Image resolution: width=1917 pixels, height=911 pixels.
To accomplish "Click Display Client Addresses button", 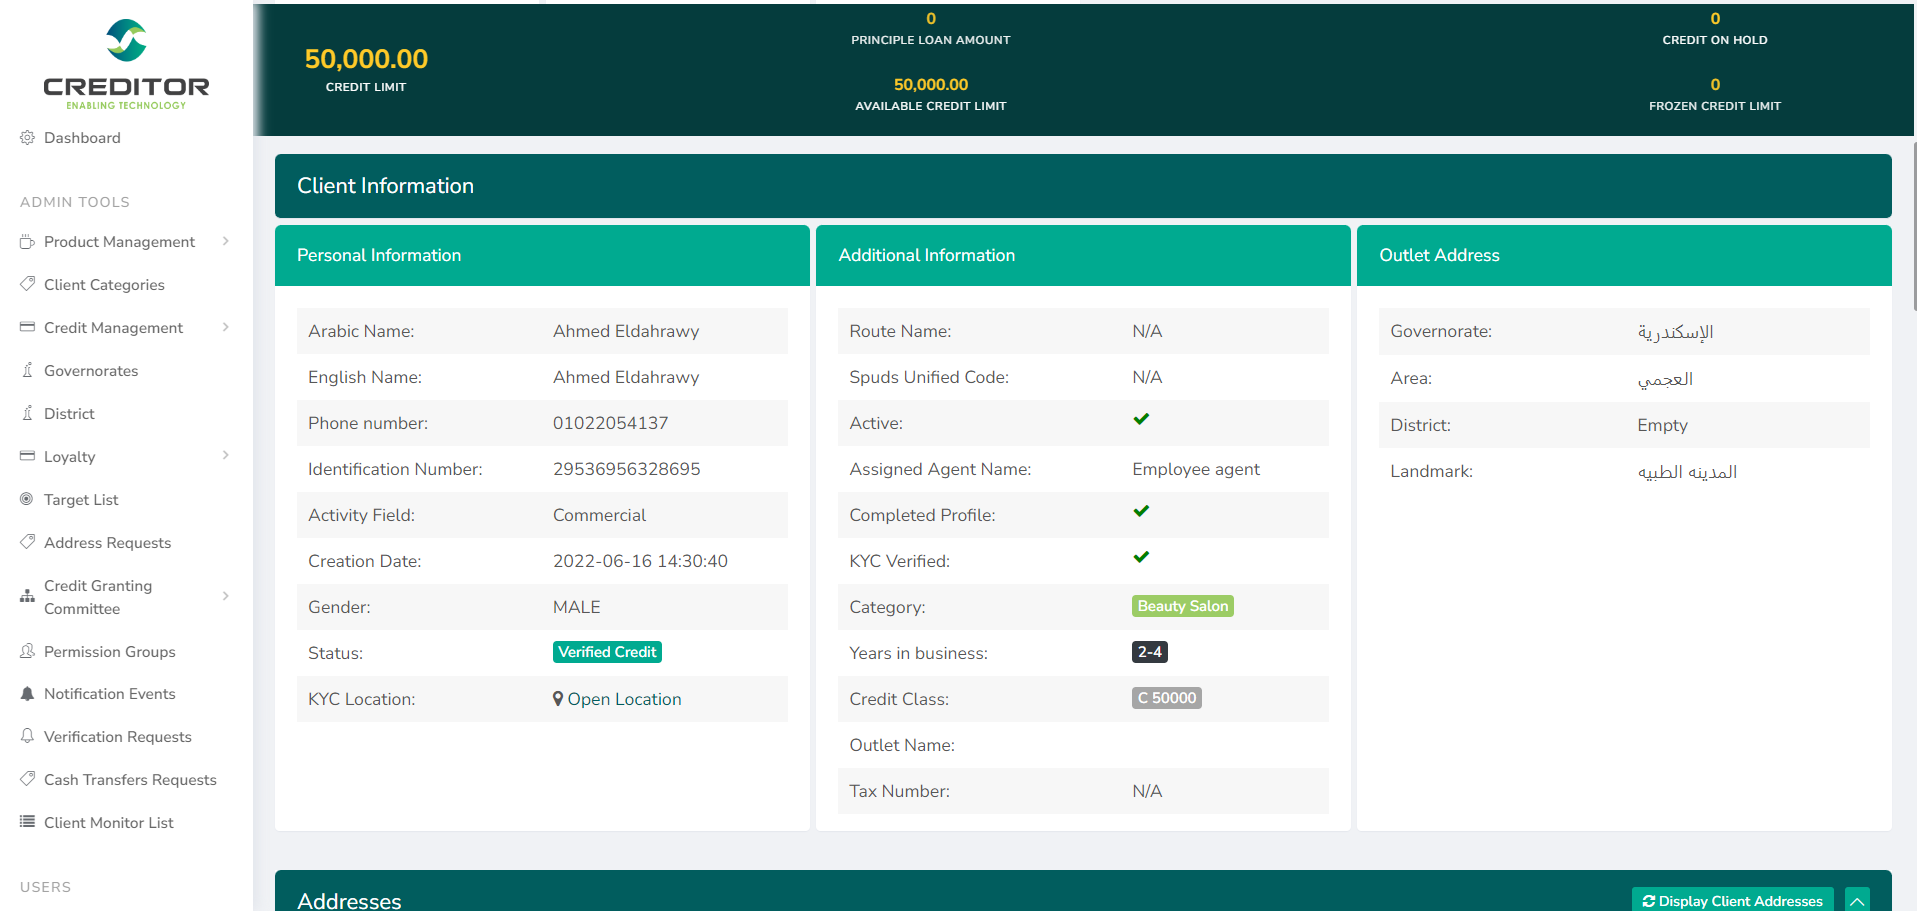I will [x=1732, y=900].
